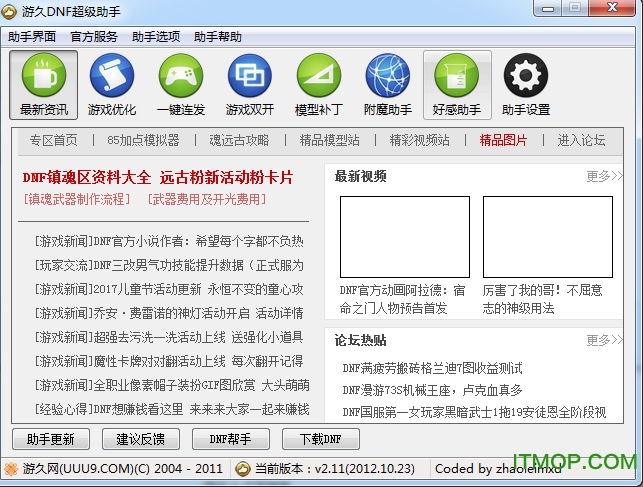Image resolution: width=643 pixels, height=487 pixels.
Task: Open forum post DNF漫游73S机械王座
Action: [433, 390]
